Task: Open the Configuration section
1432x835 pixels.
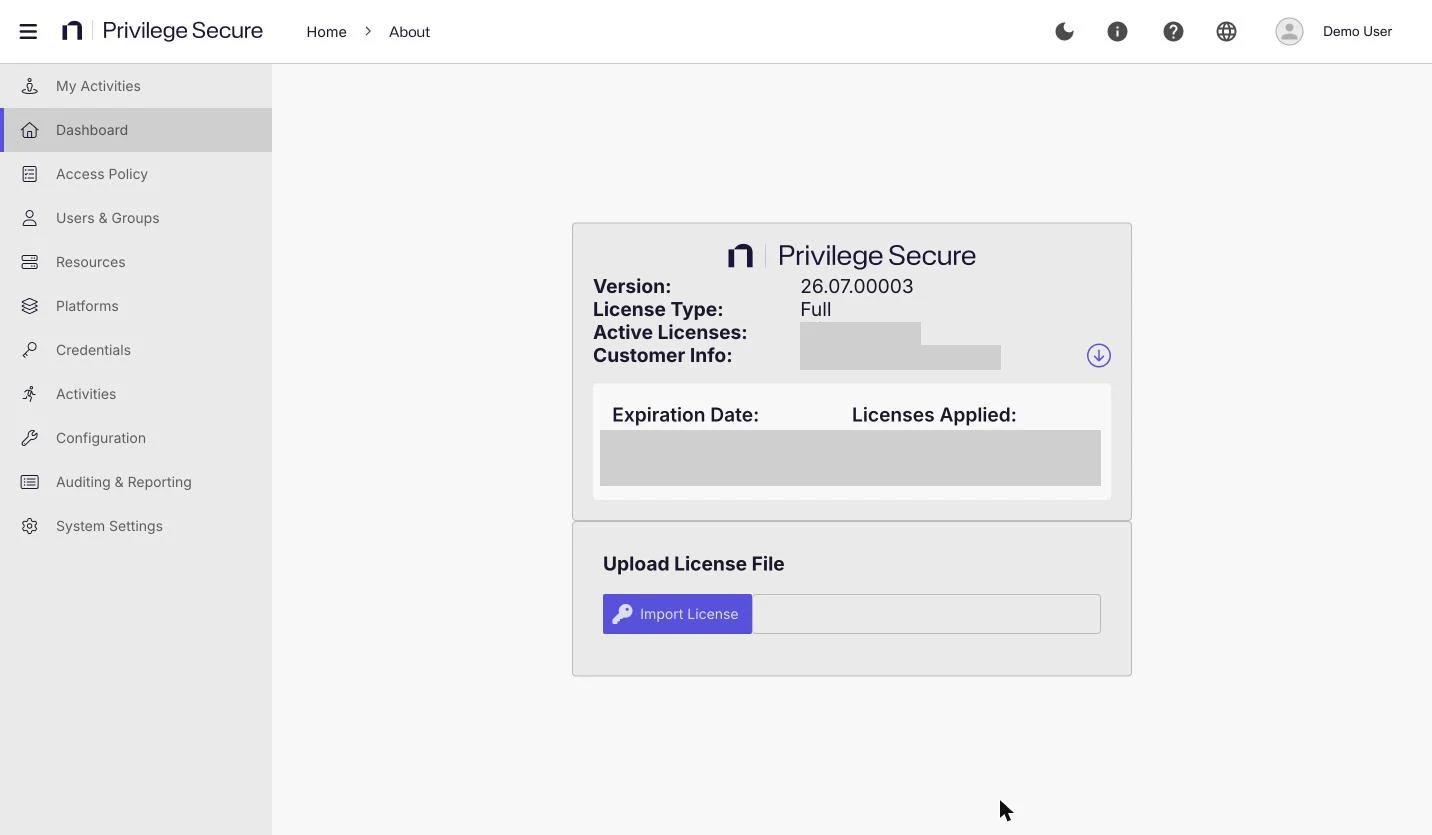Action: [136, 438]
